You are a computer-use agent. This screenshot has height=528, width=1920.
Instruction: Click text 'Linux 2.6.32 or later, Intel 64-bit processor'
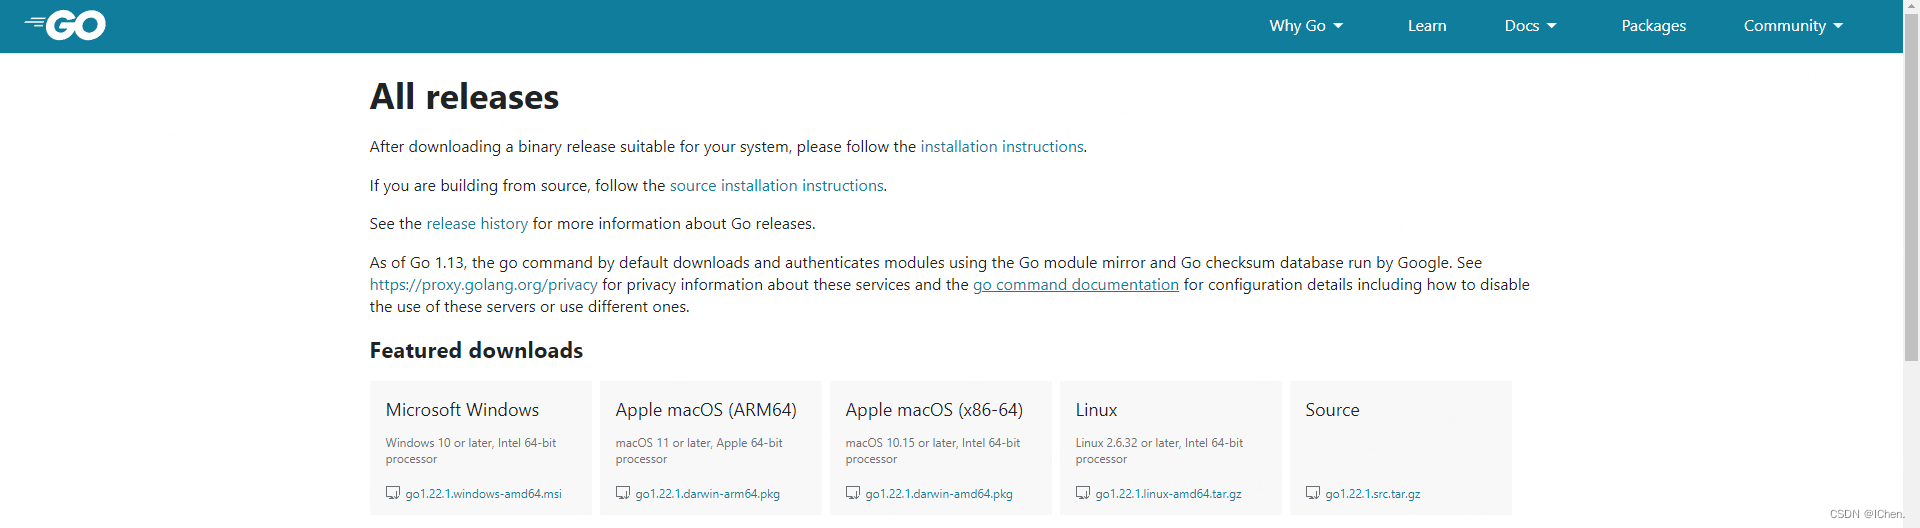pos(1159,451)
